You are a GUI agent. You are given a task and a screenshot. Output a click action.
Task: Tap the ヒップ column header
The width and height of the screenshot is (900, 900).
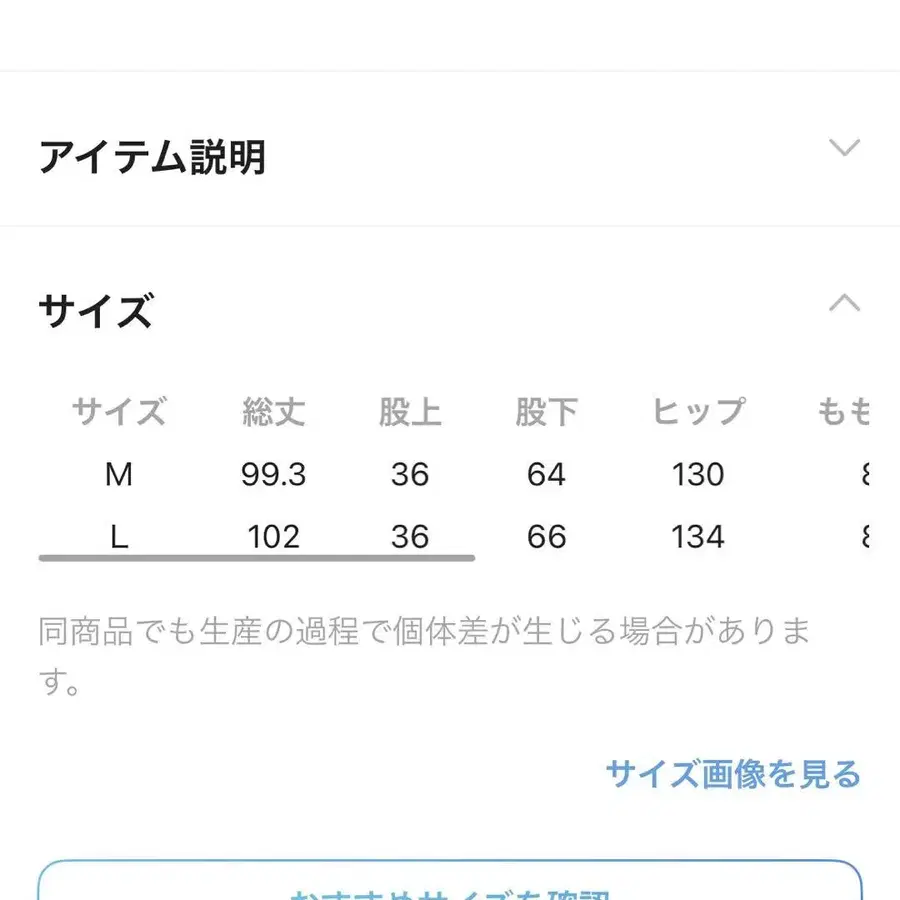[x=698, y=412]
